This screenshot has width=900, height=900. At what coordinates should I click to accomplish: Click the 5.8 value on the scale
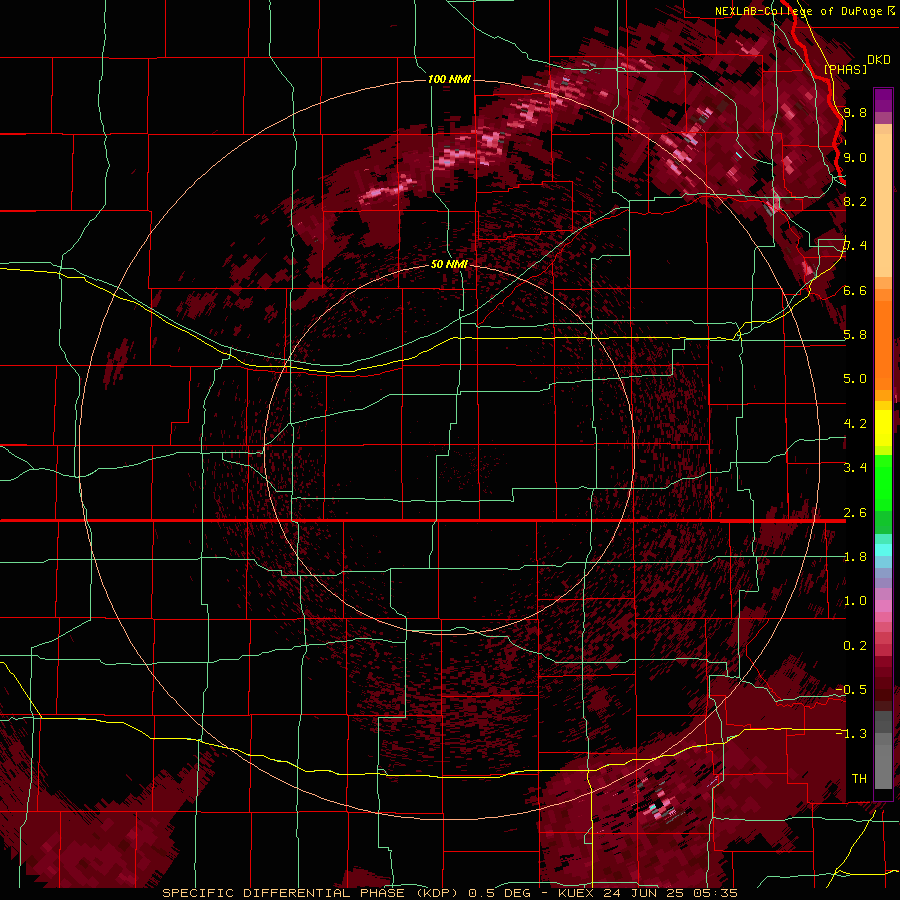tap(855, 335)
